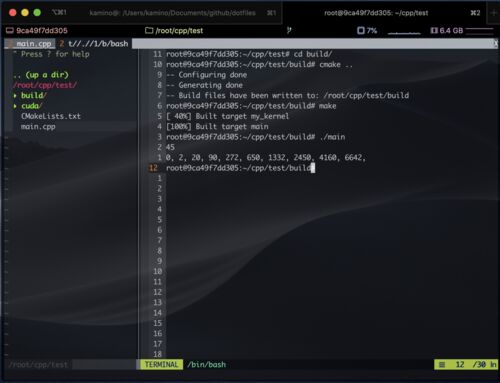500x383 pixels.
Task: Click the folder icon before /root/cpp/test
Action: [x=149, y=31]
